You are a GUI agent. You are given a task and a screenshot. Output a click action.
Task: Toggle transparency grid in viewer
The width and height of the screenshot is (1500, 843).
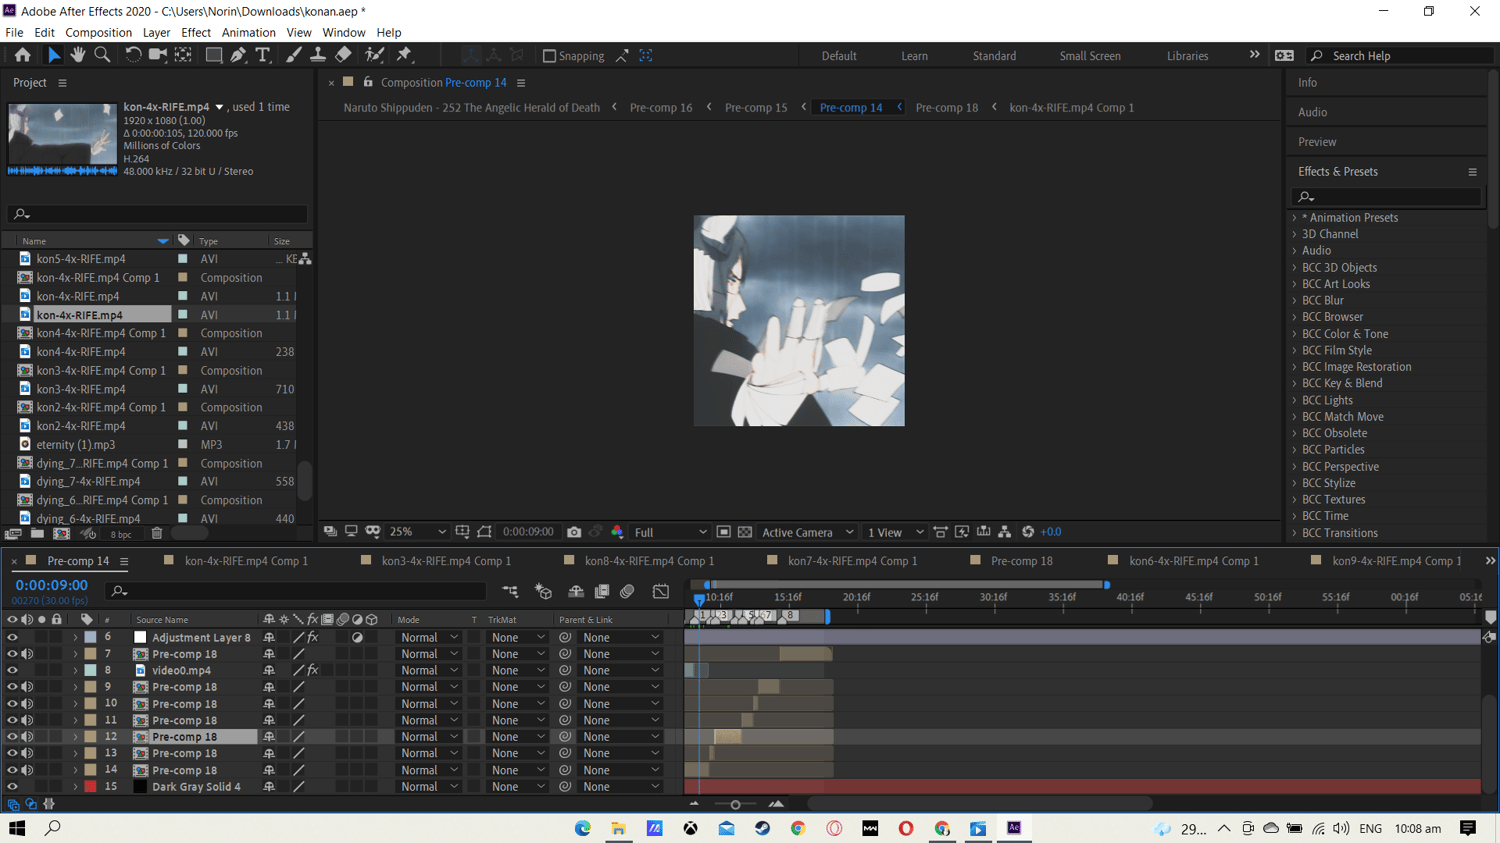click(745, 532)
